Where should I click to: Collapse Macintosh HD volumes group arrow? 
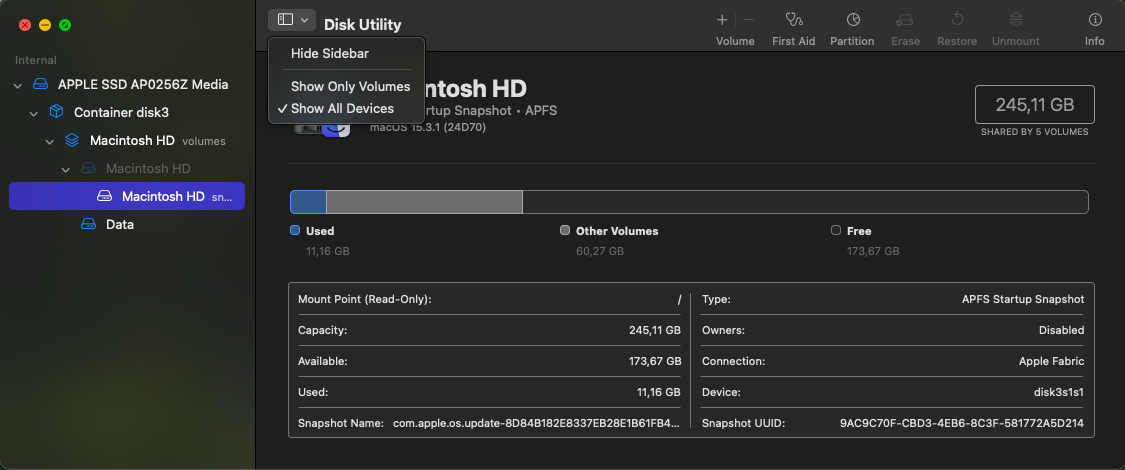point(50,141)
